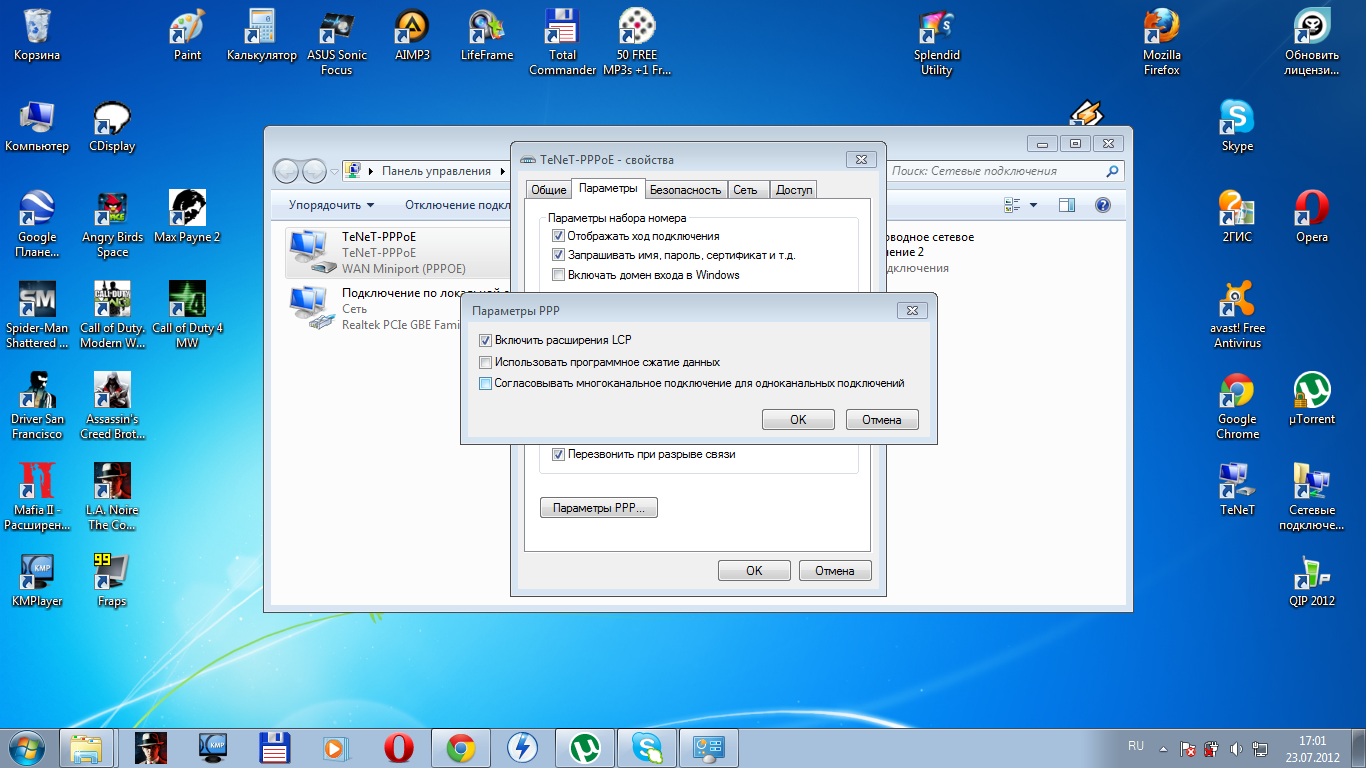1366x768 pixels.
Task: Launch Fraps from the desktop
Action: (112, 581)
